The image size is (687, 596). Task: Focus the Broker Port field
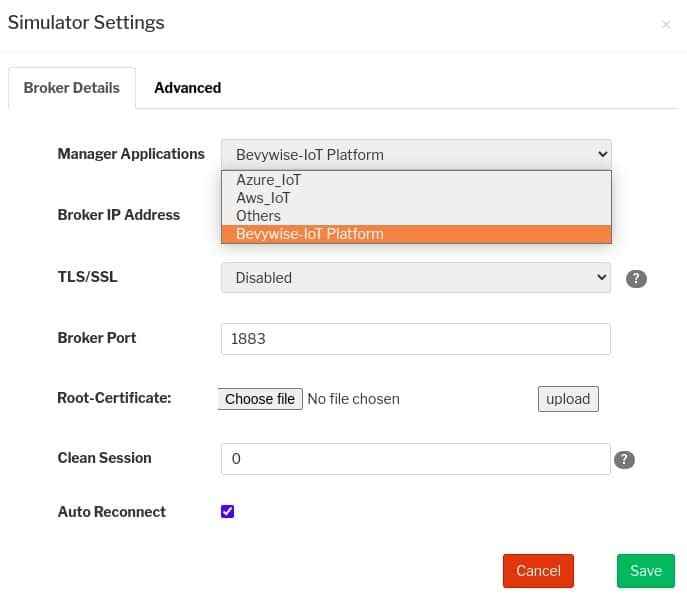(415, 339)
